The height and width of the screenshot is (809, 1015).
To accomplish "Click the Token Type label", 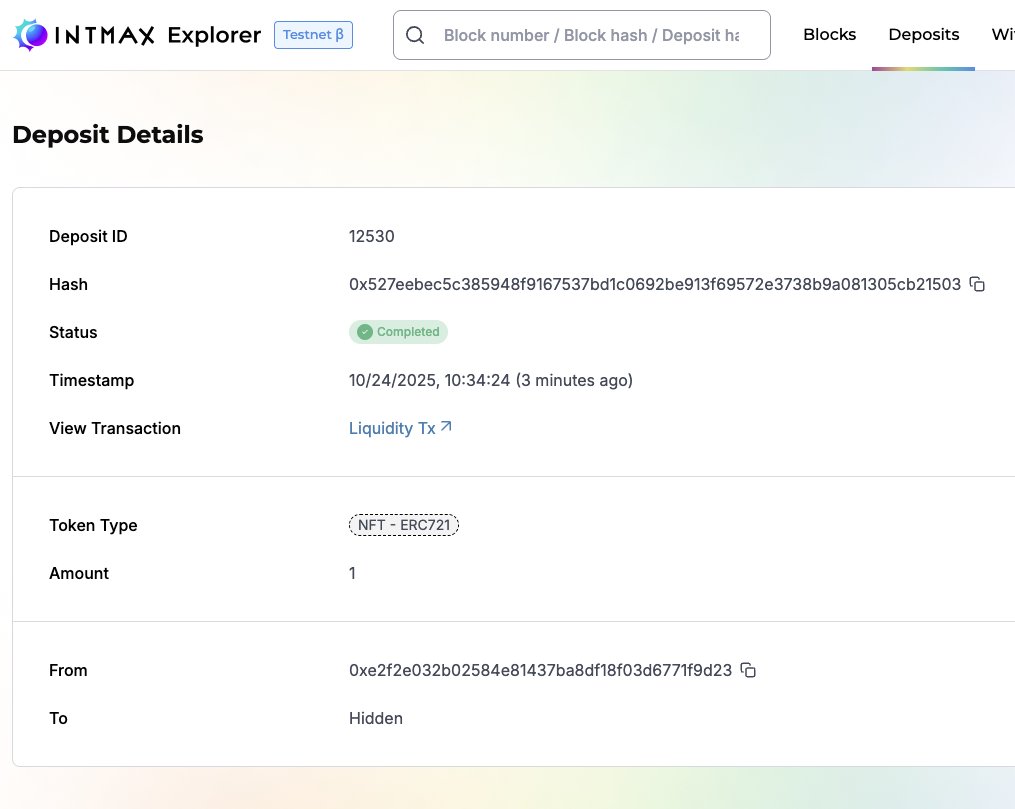I will point(93,525).
